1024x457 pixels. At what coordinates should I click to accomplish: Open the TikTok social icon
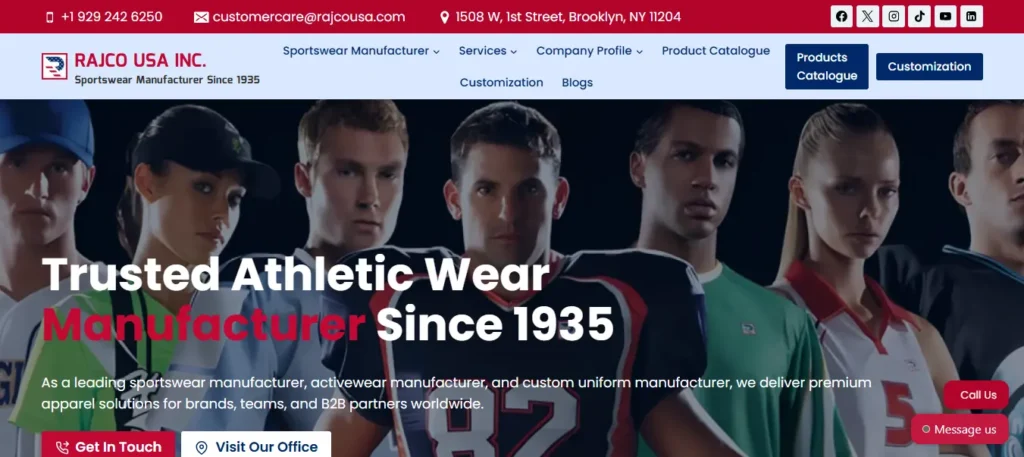pyautogui.click(x=920, y=16)
